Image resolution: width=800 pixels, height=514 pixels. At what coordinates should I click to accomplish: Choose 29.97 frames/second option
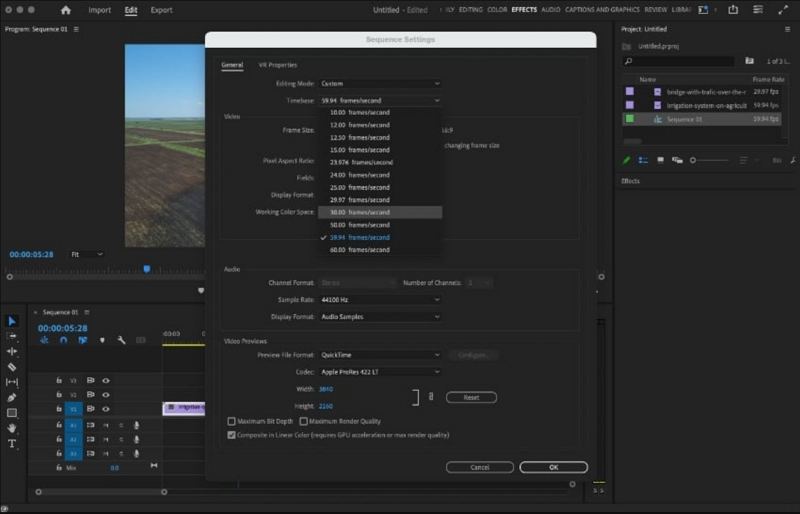coord(380,200)
